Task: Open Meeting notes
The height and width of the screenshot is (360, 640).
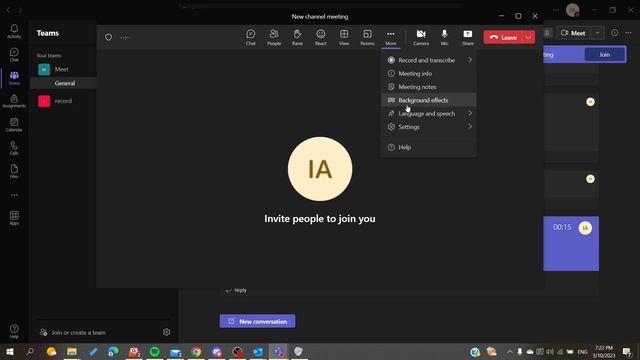Action: click(x=429, y=87)
